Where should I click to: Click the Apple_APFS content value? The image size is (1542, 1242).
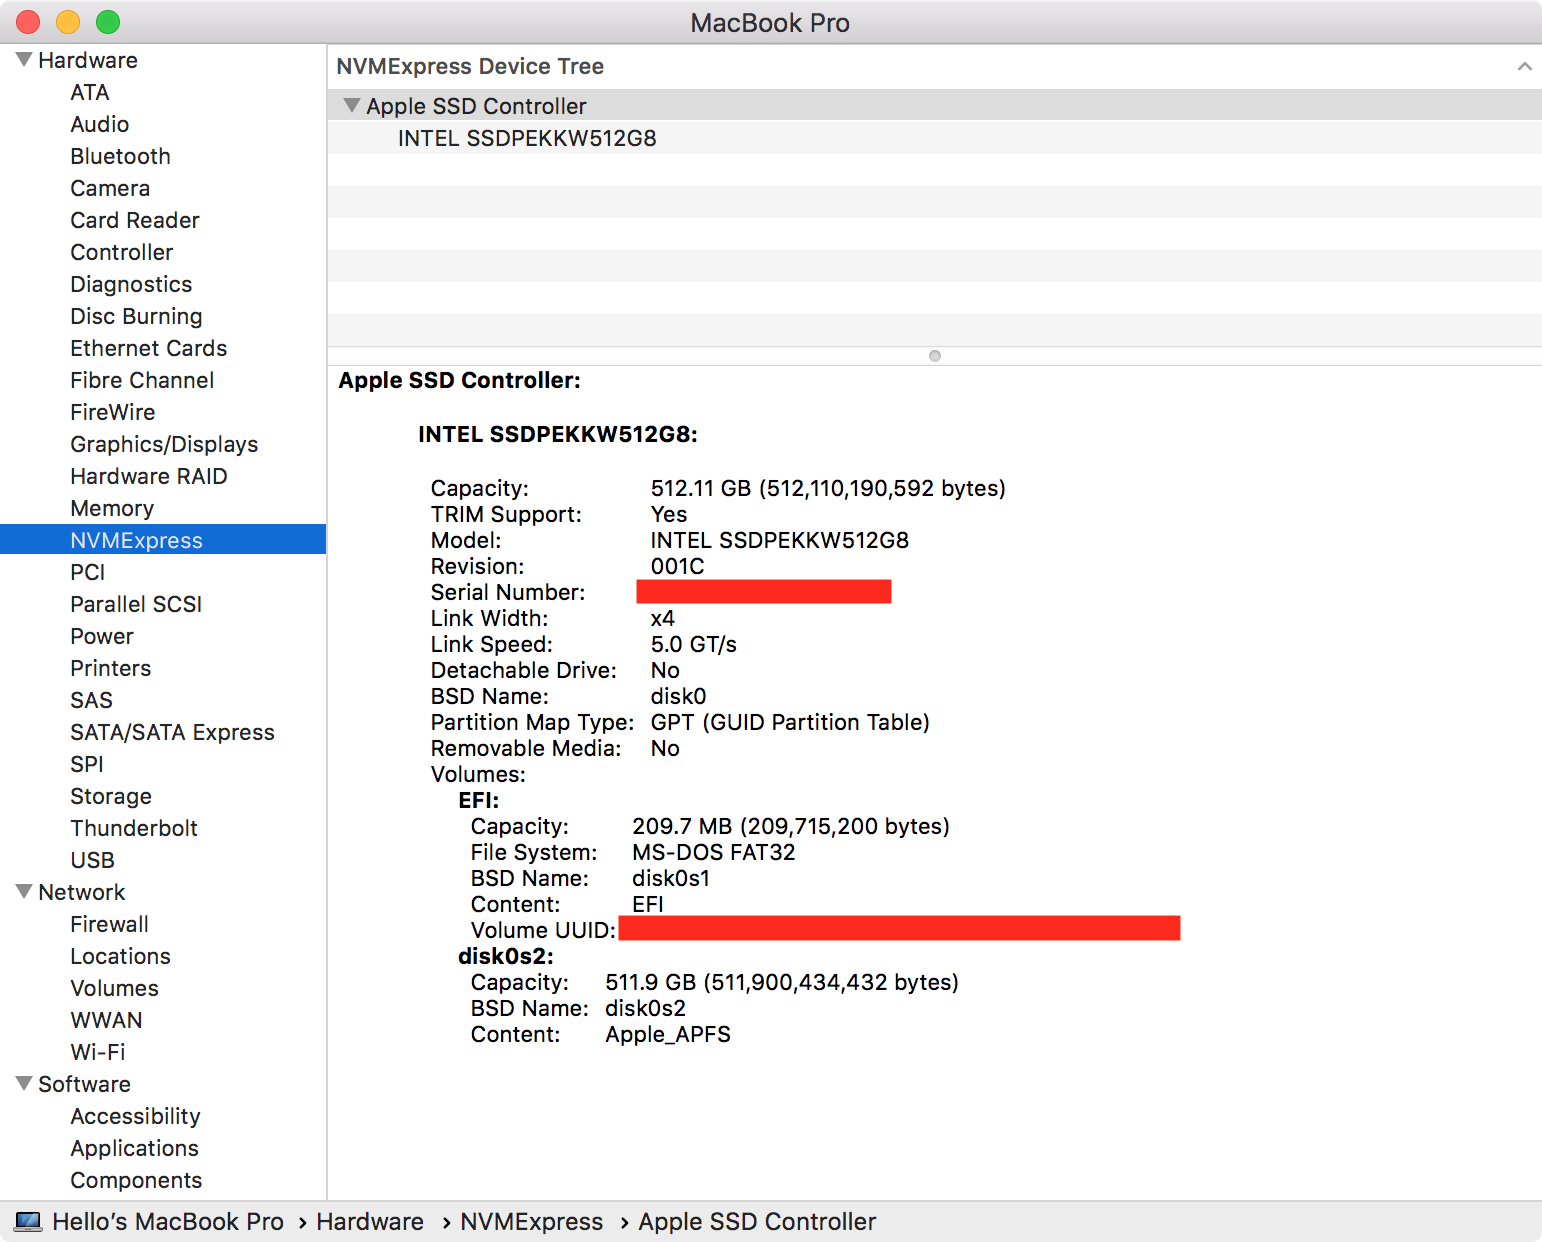pos(668,1034)
